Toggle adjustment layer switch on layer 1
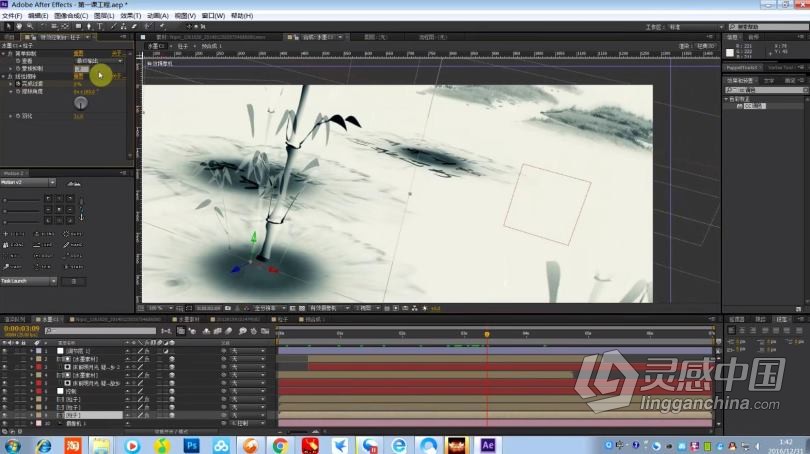Image resolution: width=810 pixels, height=454 pixels. (166, 351)
